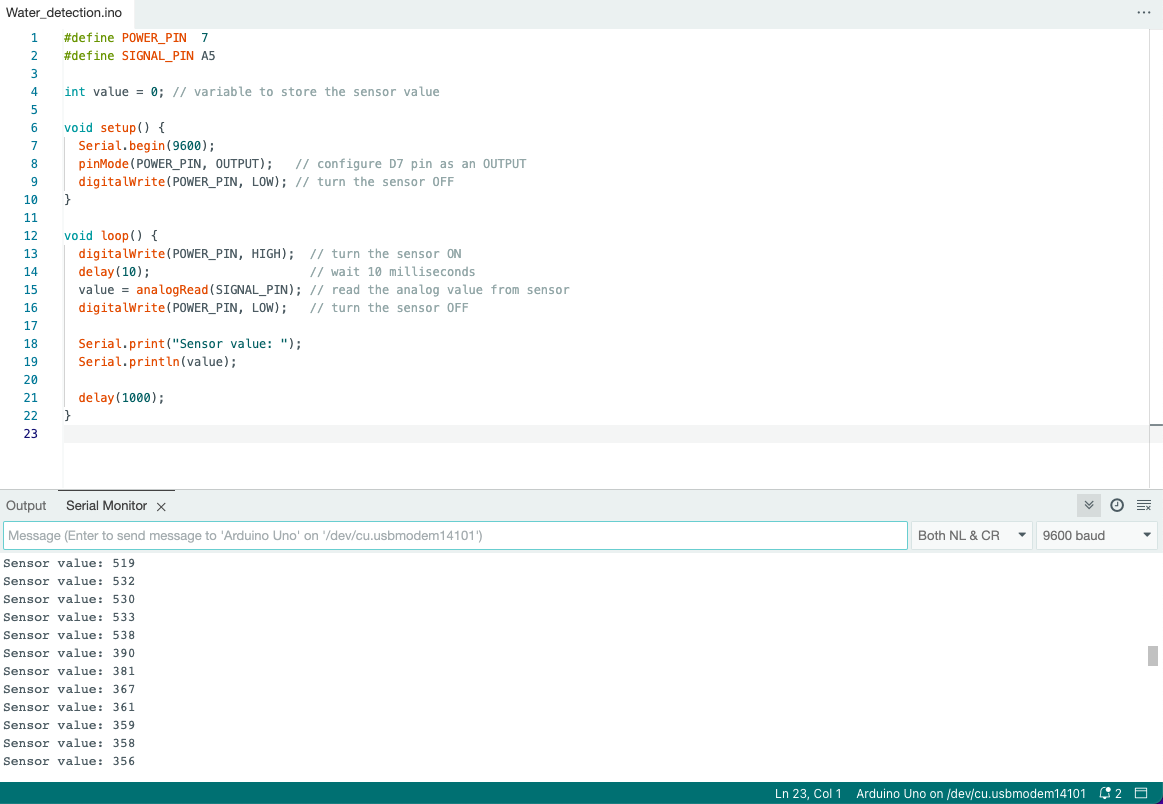Click the 'delay(1000);' statement

(x=122, y=398)
